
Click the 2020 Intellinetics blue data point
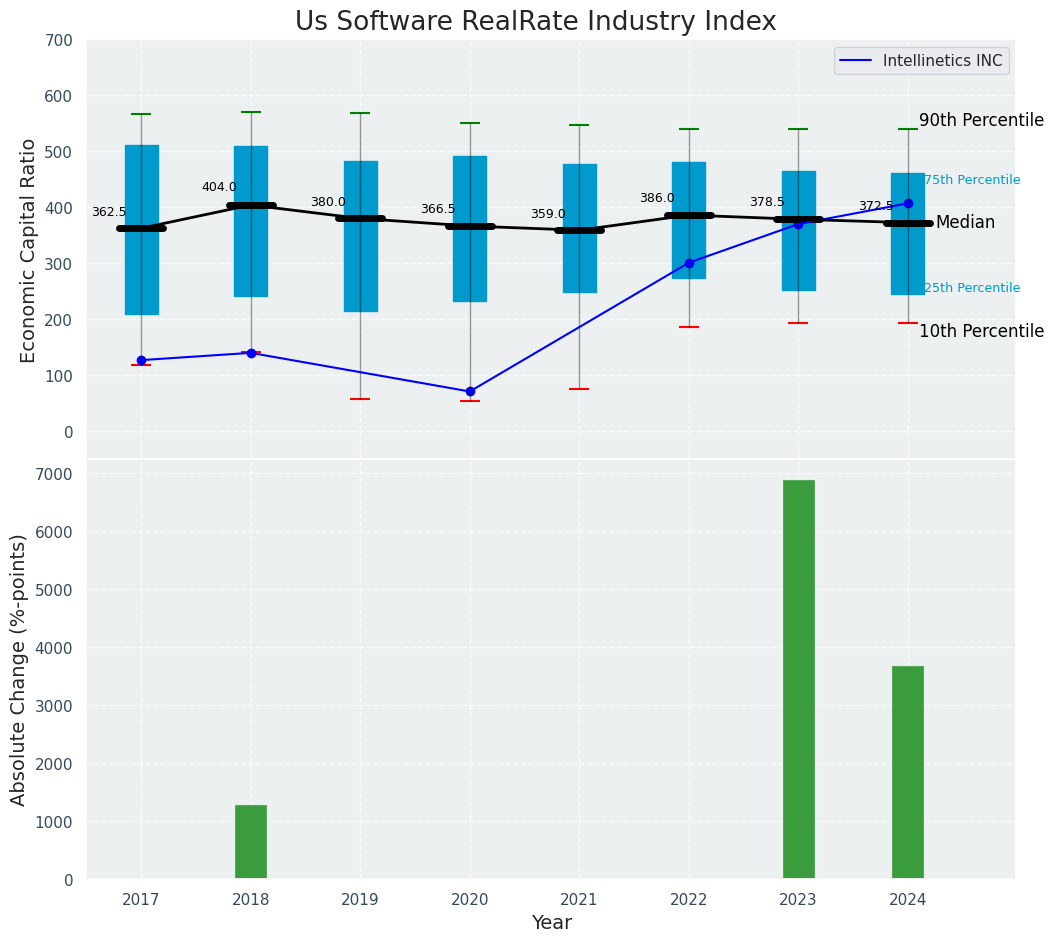coord(470,391)
